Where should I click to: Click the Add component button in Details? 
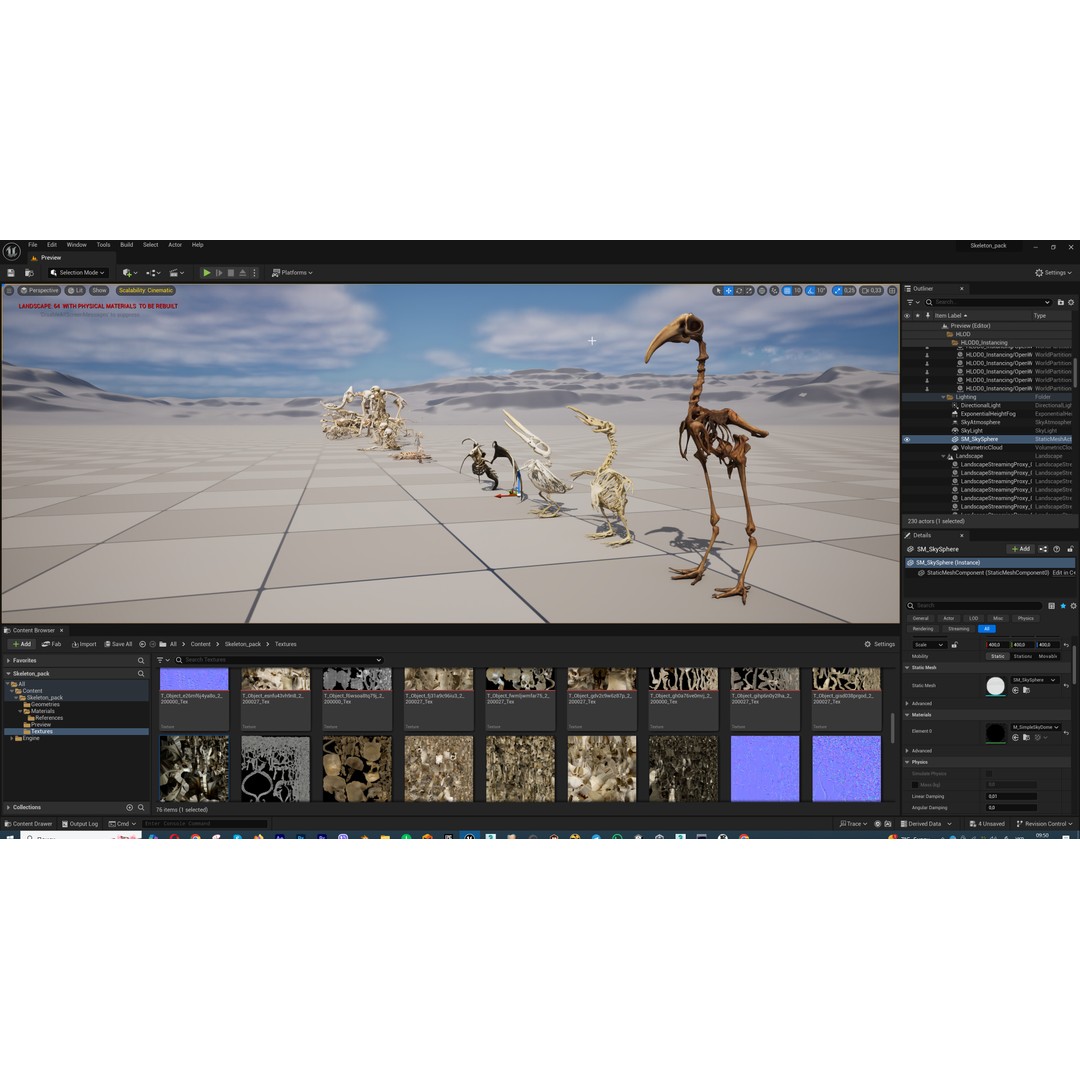click(1021, 549)
